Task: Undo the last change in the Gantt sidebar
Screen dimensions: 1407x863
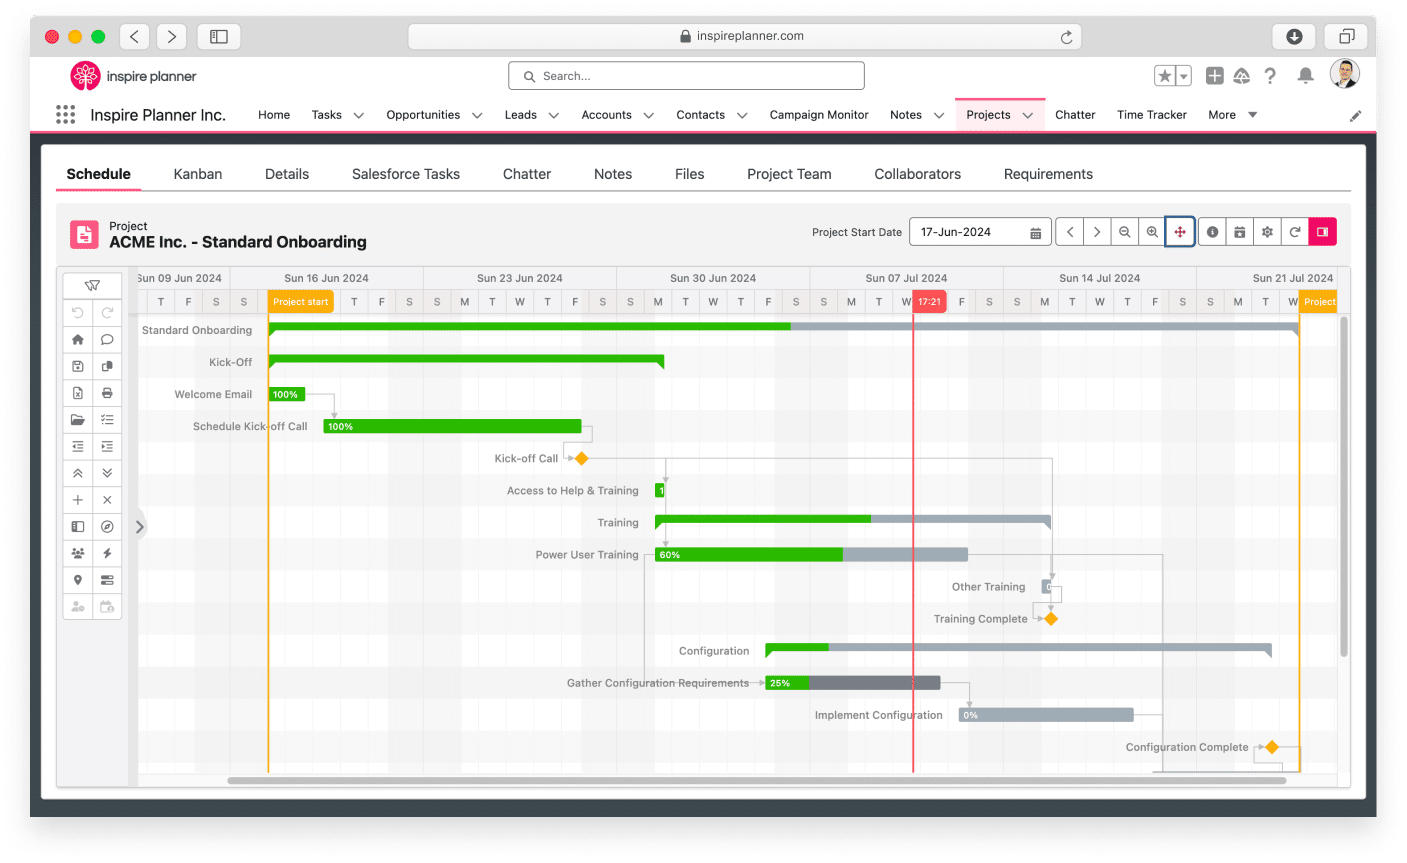Action: (x=77, y=312)
